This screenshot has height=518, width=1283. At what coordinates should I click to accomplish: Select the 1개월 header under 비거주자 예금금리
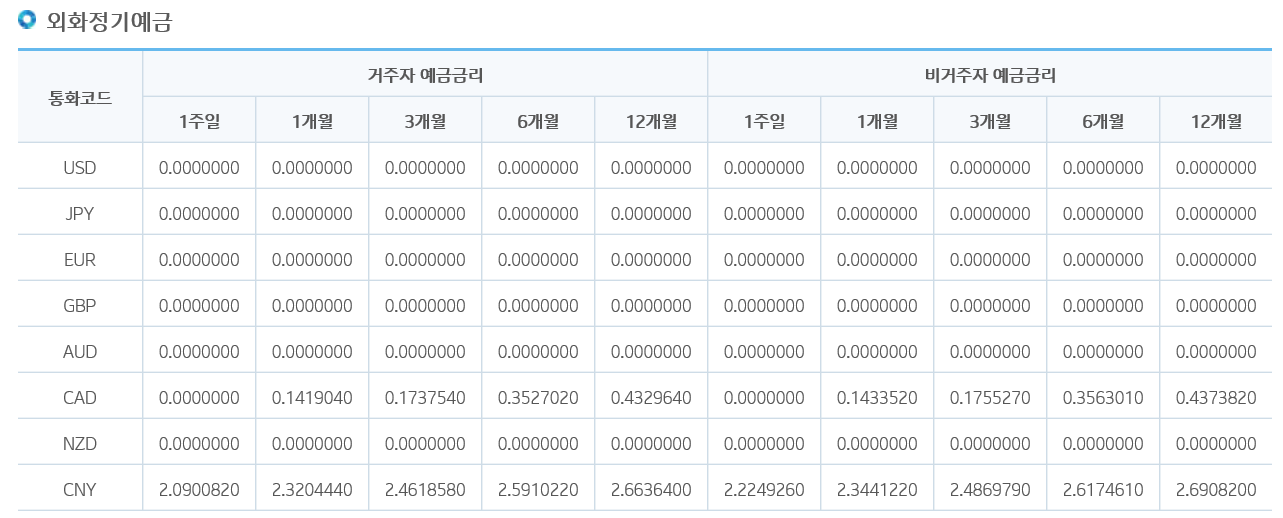coord(877,121)
